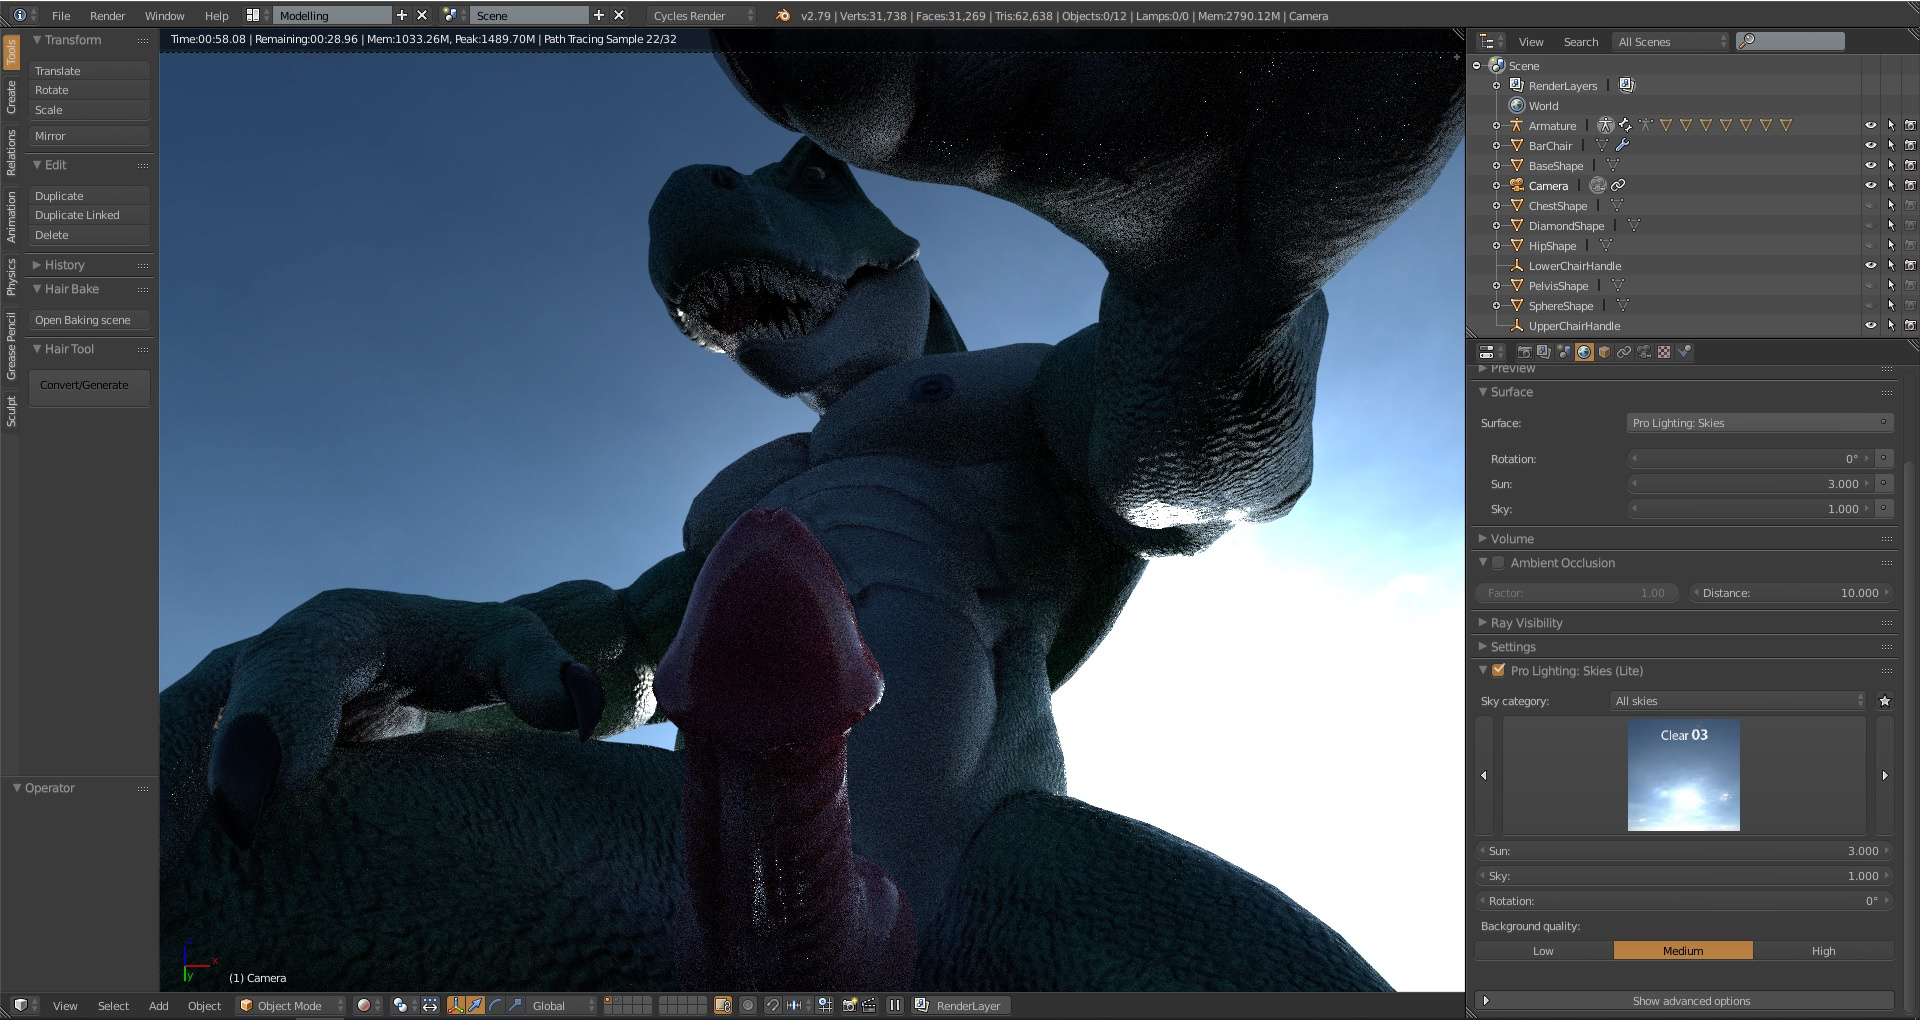Adjust the Surface Sun strength slider
This screenshot has width=1920, height=1020.
click(1750, 484)
